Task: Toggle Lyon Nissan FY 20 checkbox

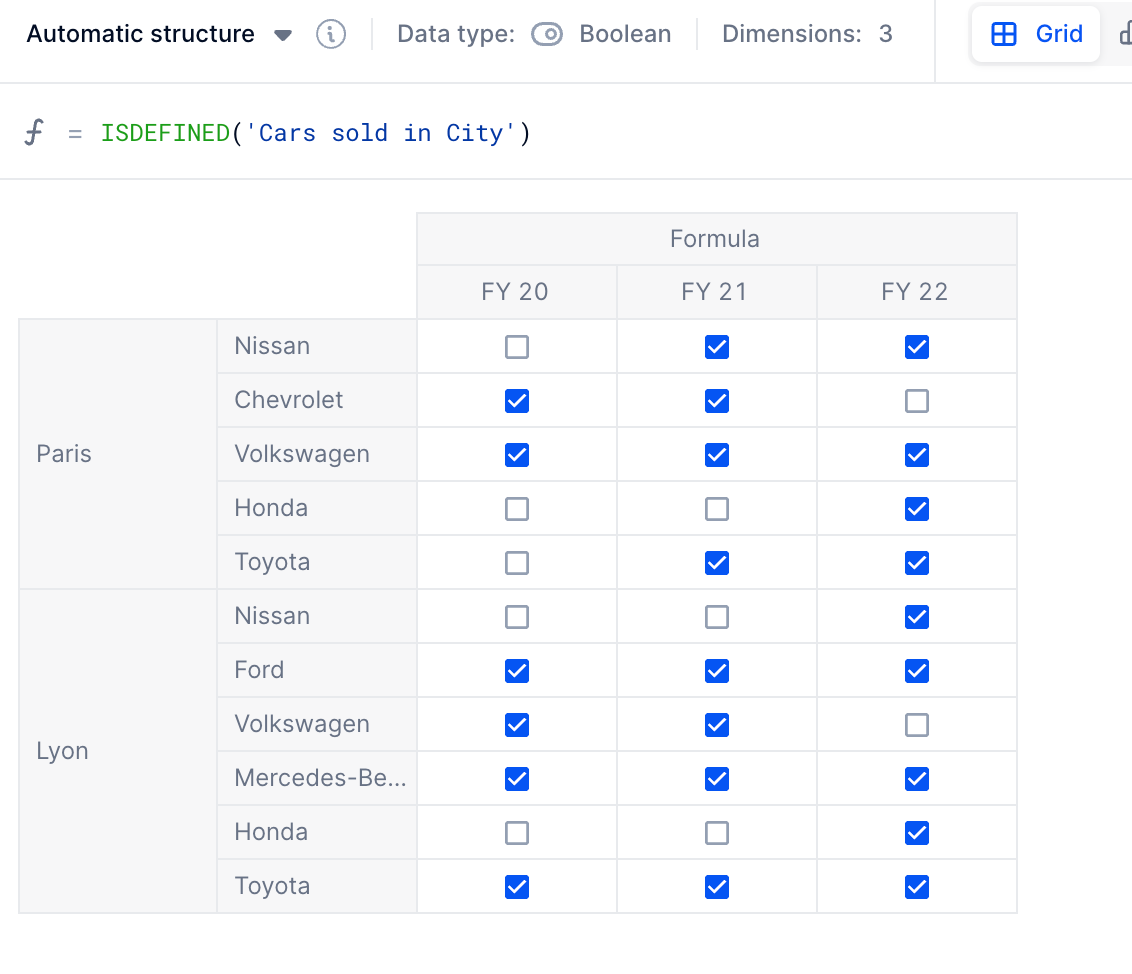Action: (x=517, y=617)
